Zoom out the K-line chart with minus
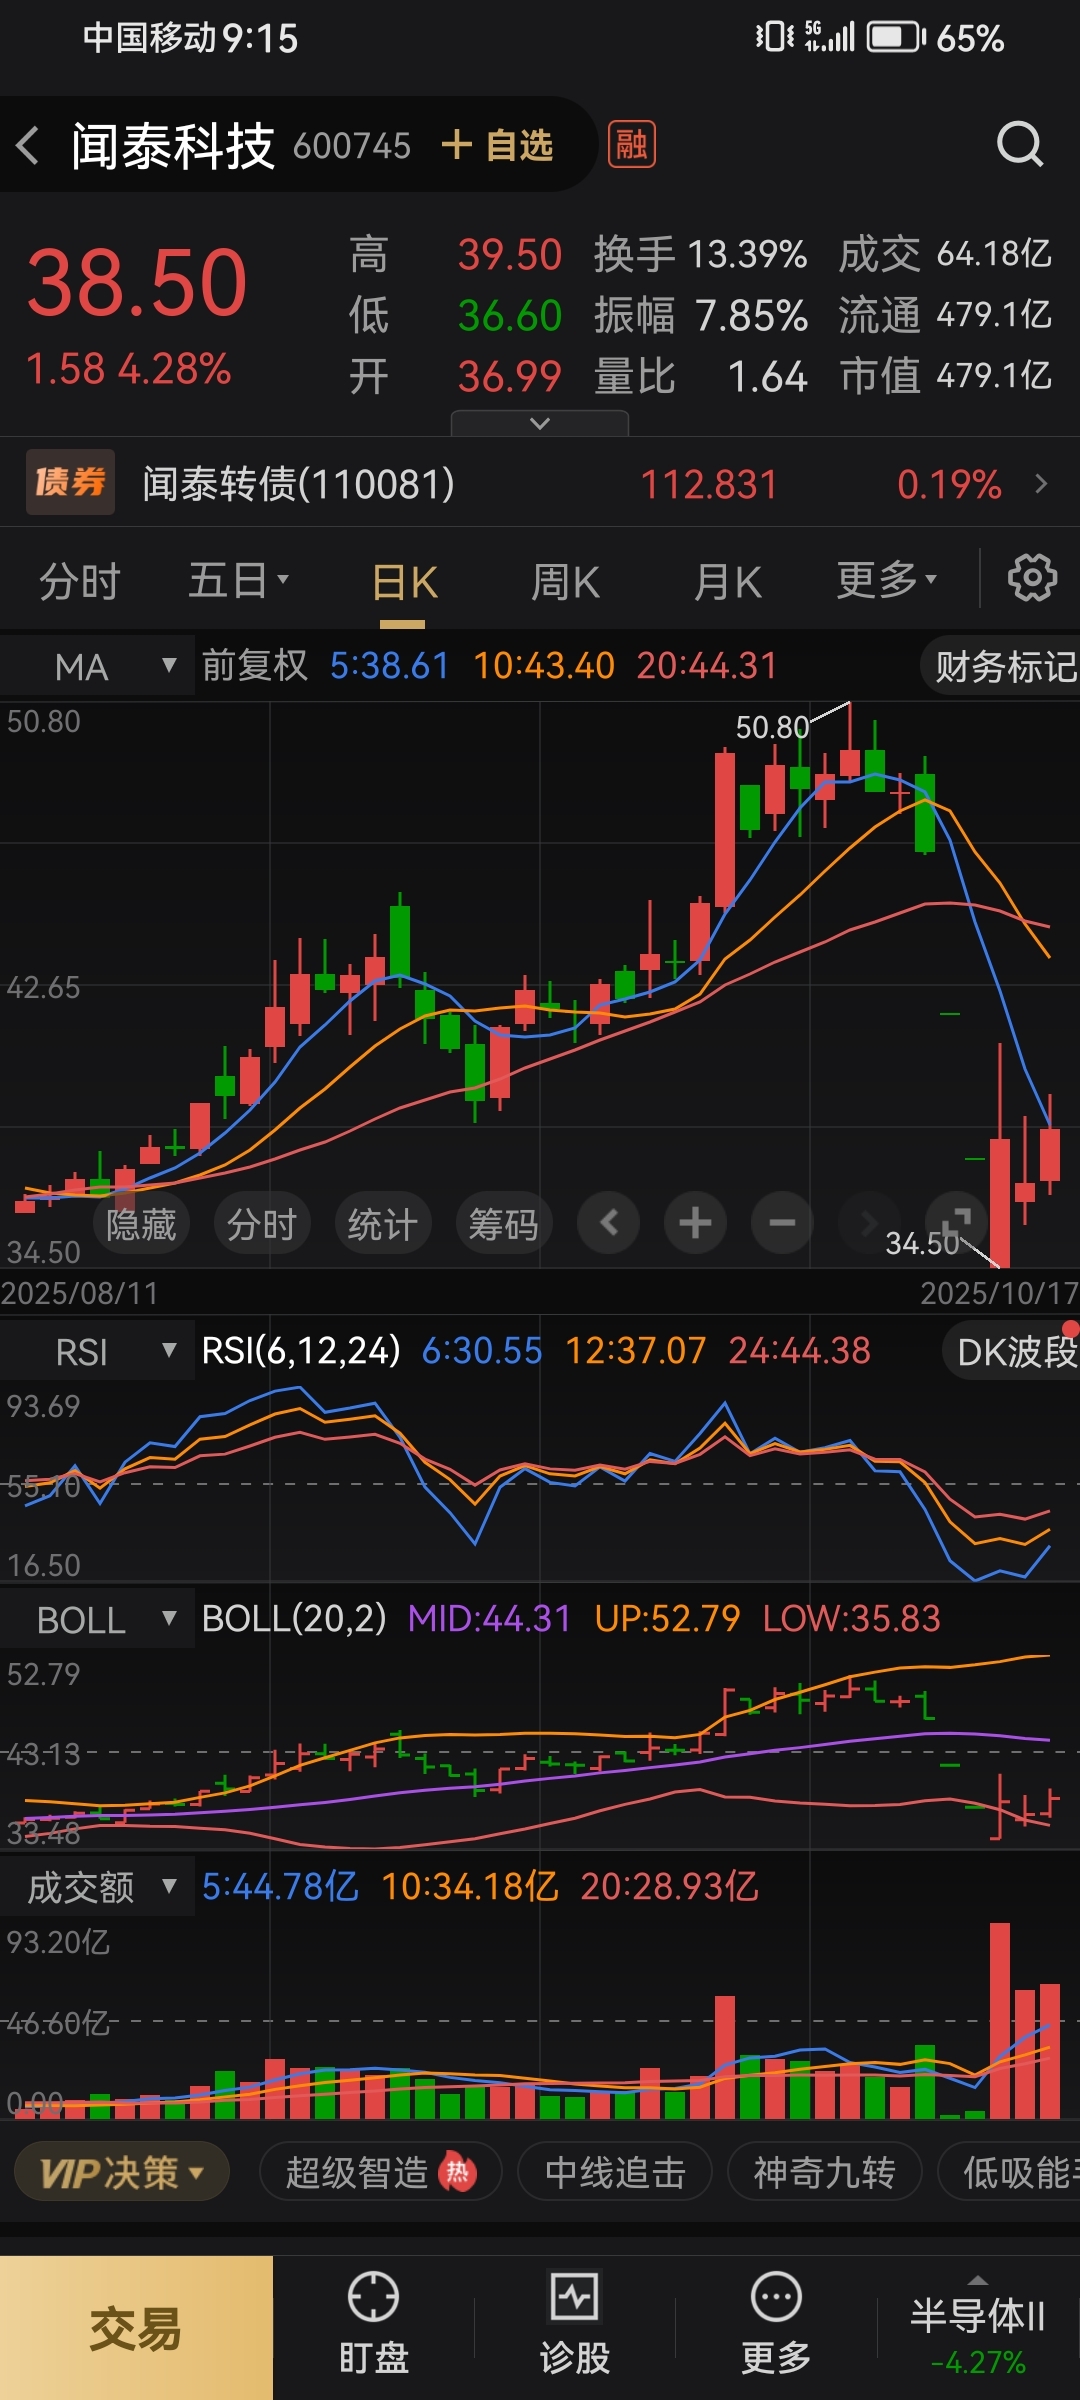The width and height of the screenshot is (1080, 2400). (x=782, y=1222)
